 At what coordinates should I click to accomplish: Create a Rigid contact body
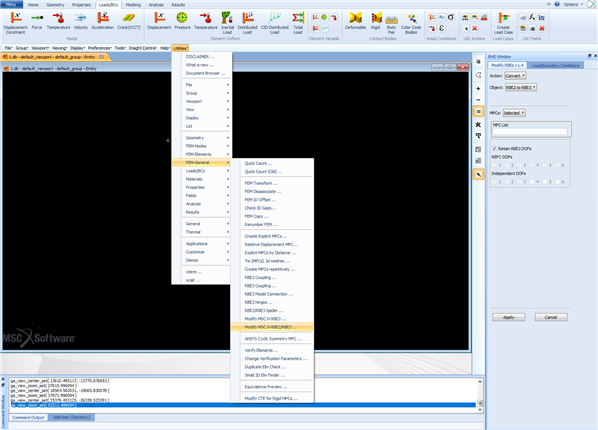click(376, 21)
